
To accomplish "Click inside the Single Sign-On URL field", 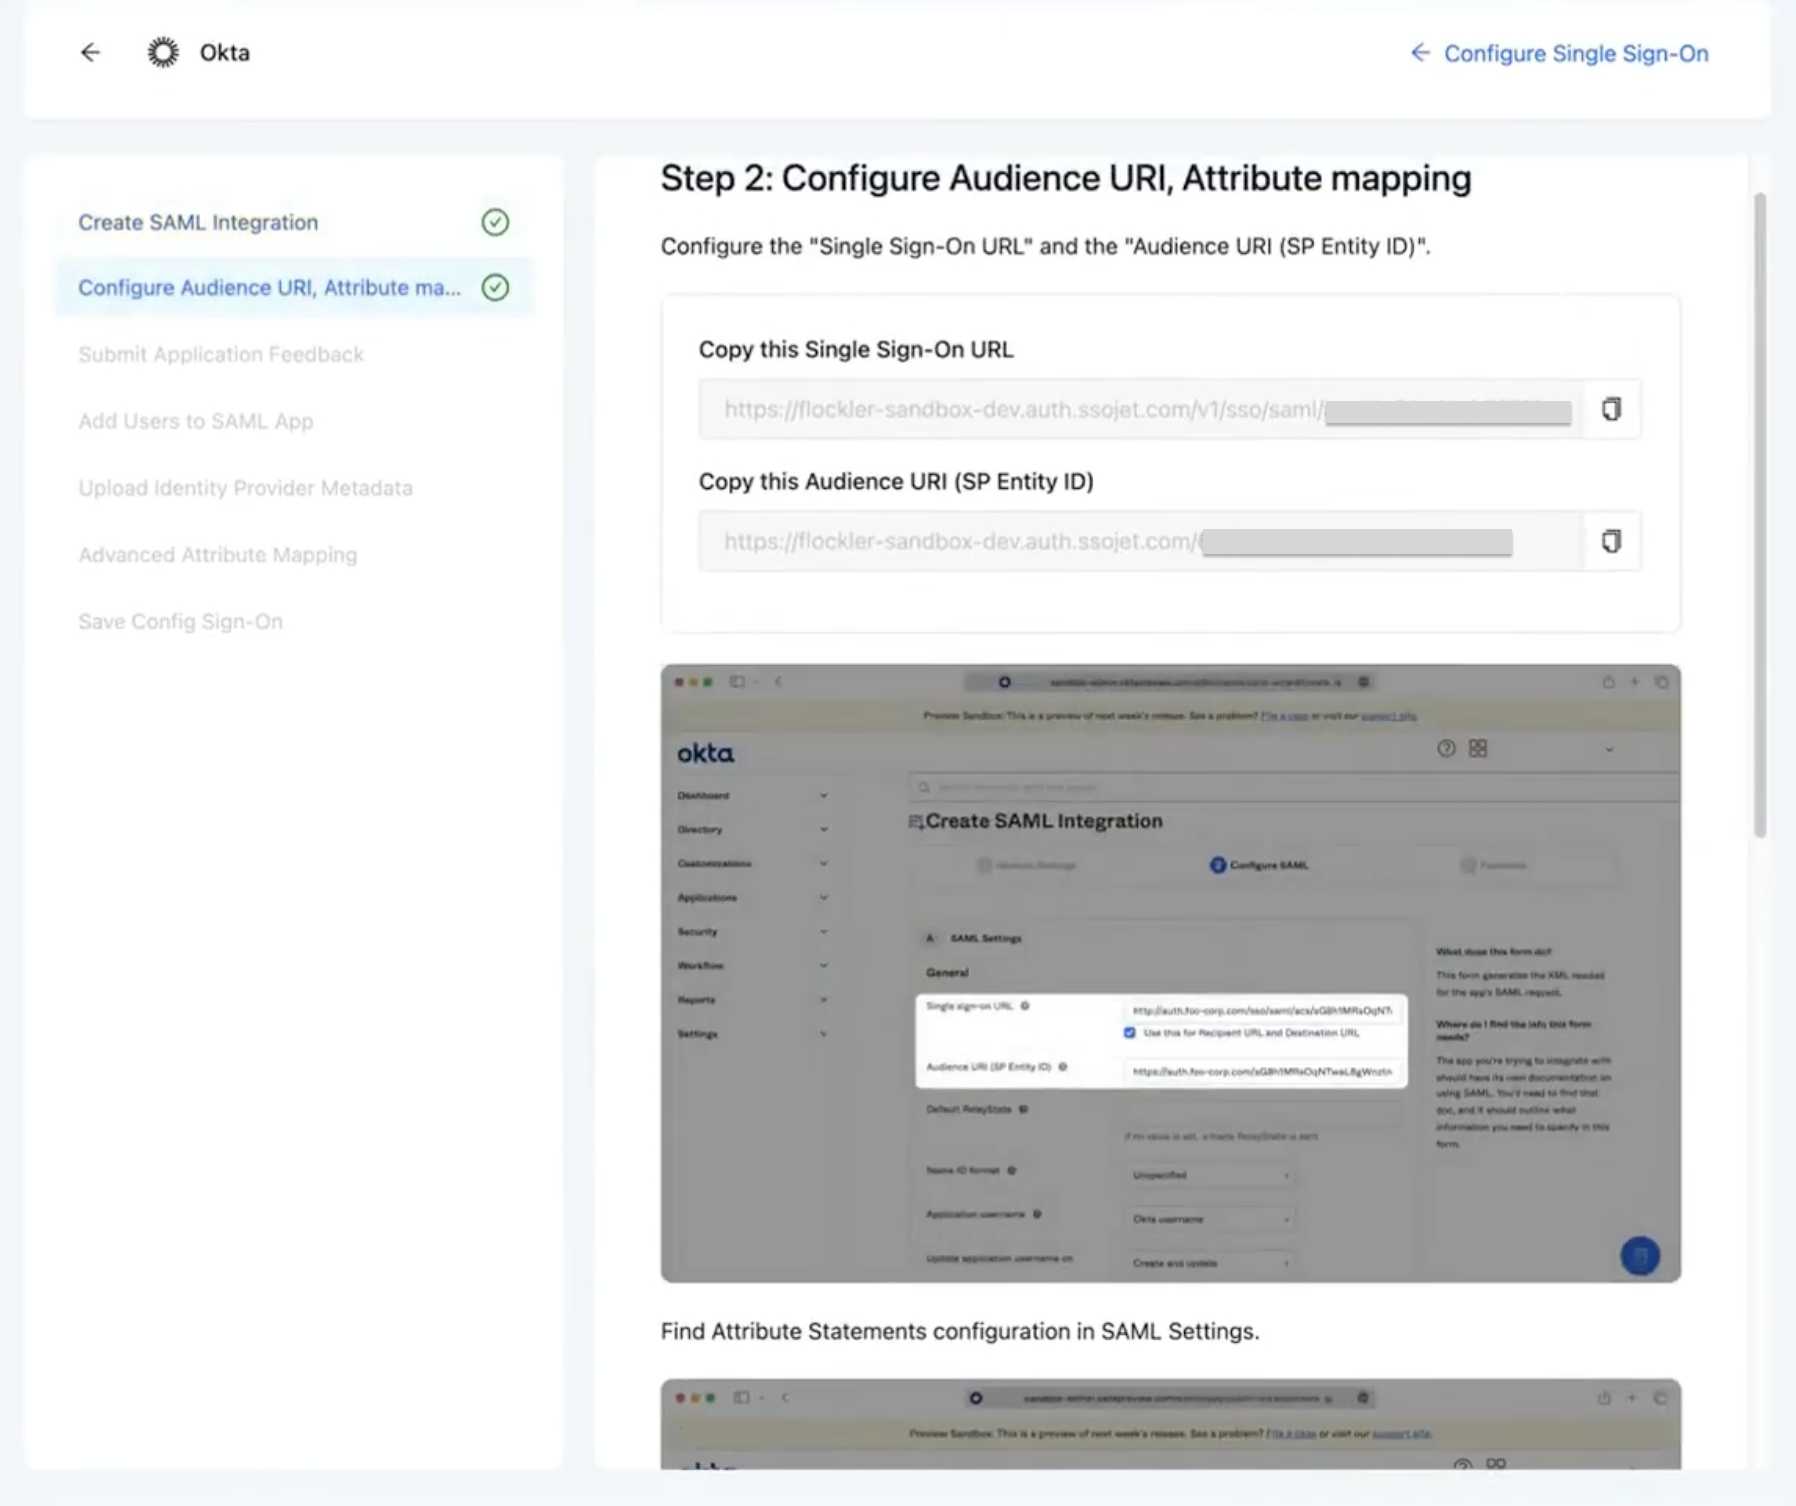I will 1141,409.
